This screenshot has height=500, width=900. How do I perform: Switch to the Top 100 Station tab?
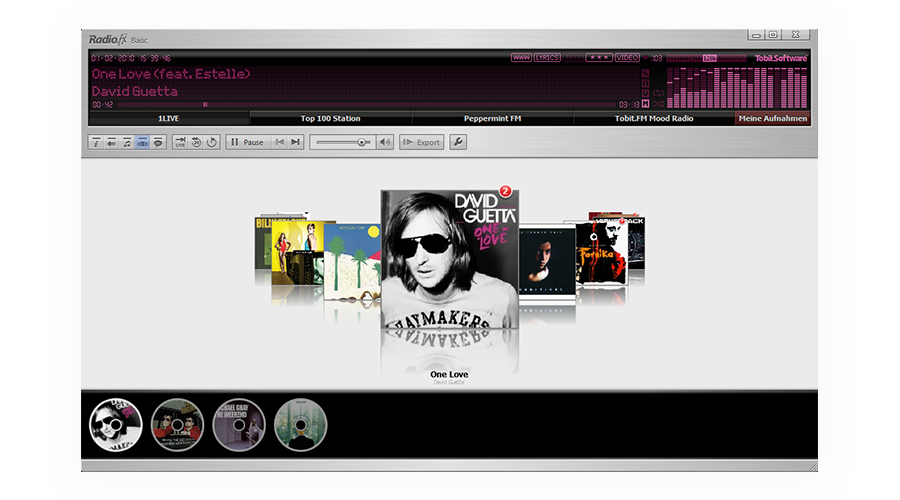click(331, 118)
